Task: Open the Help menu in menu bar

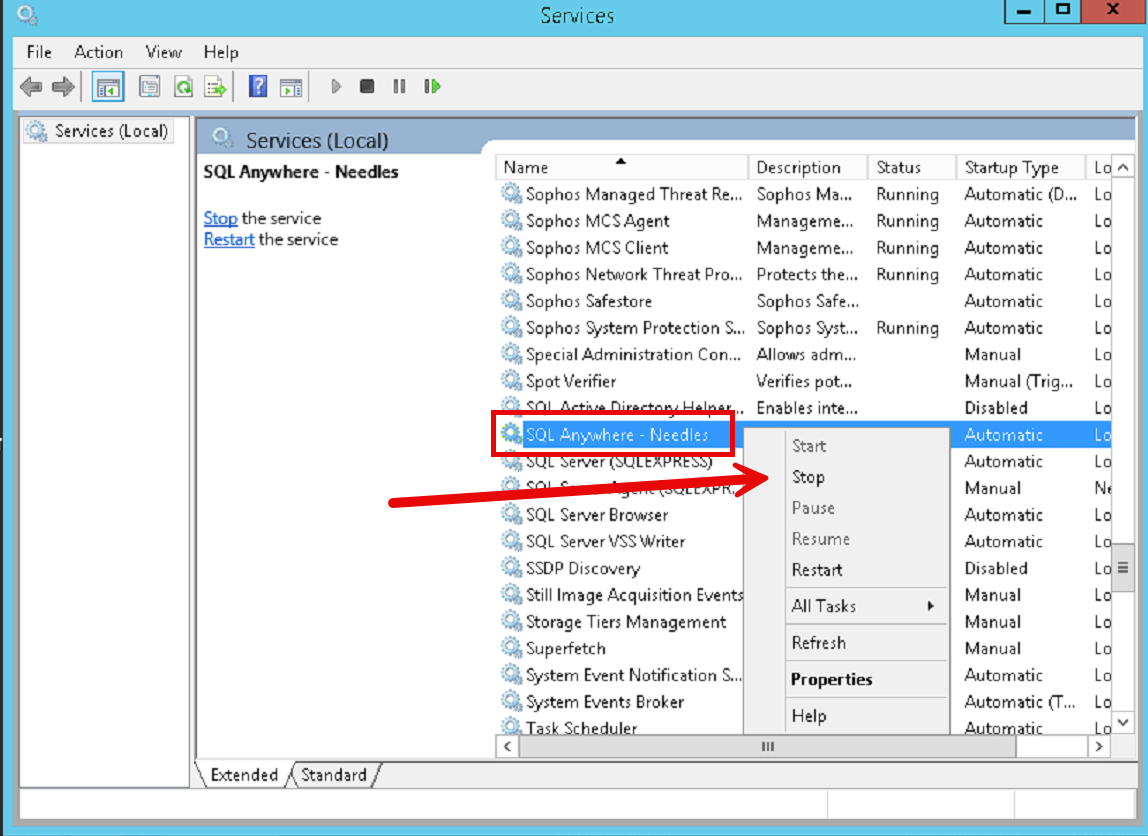Action: click(x=221, y=52)
